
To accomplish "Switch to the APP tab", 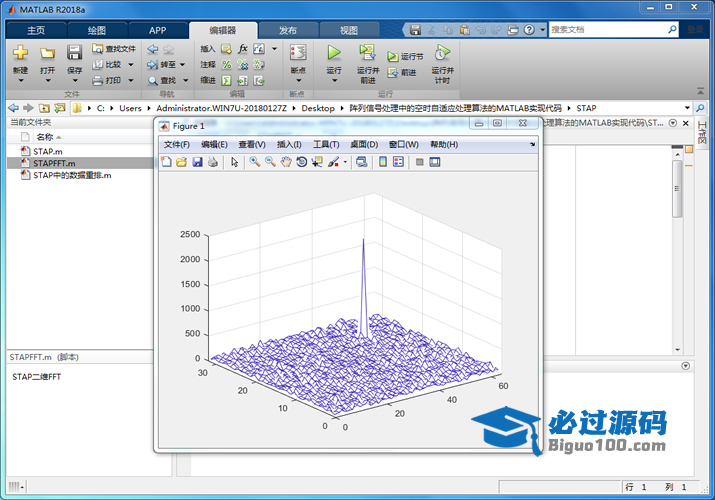I will [x=157, y=31].
